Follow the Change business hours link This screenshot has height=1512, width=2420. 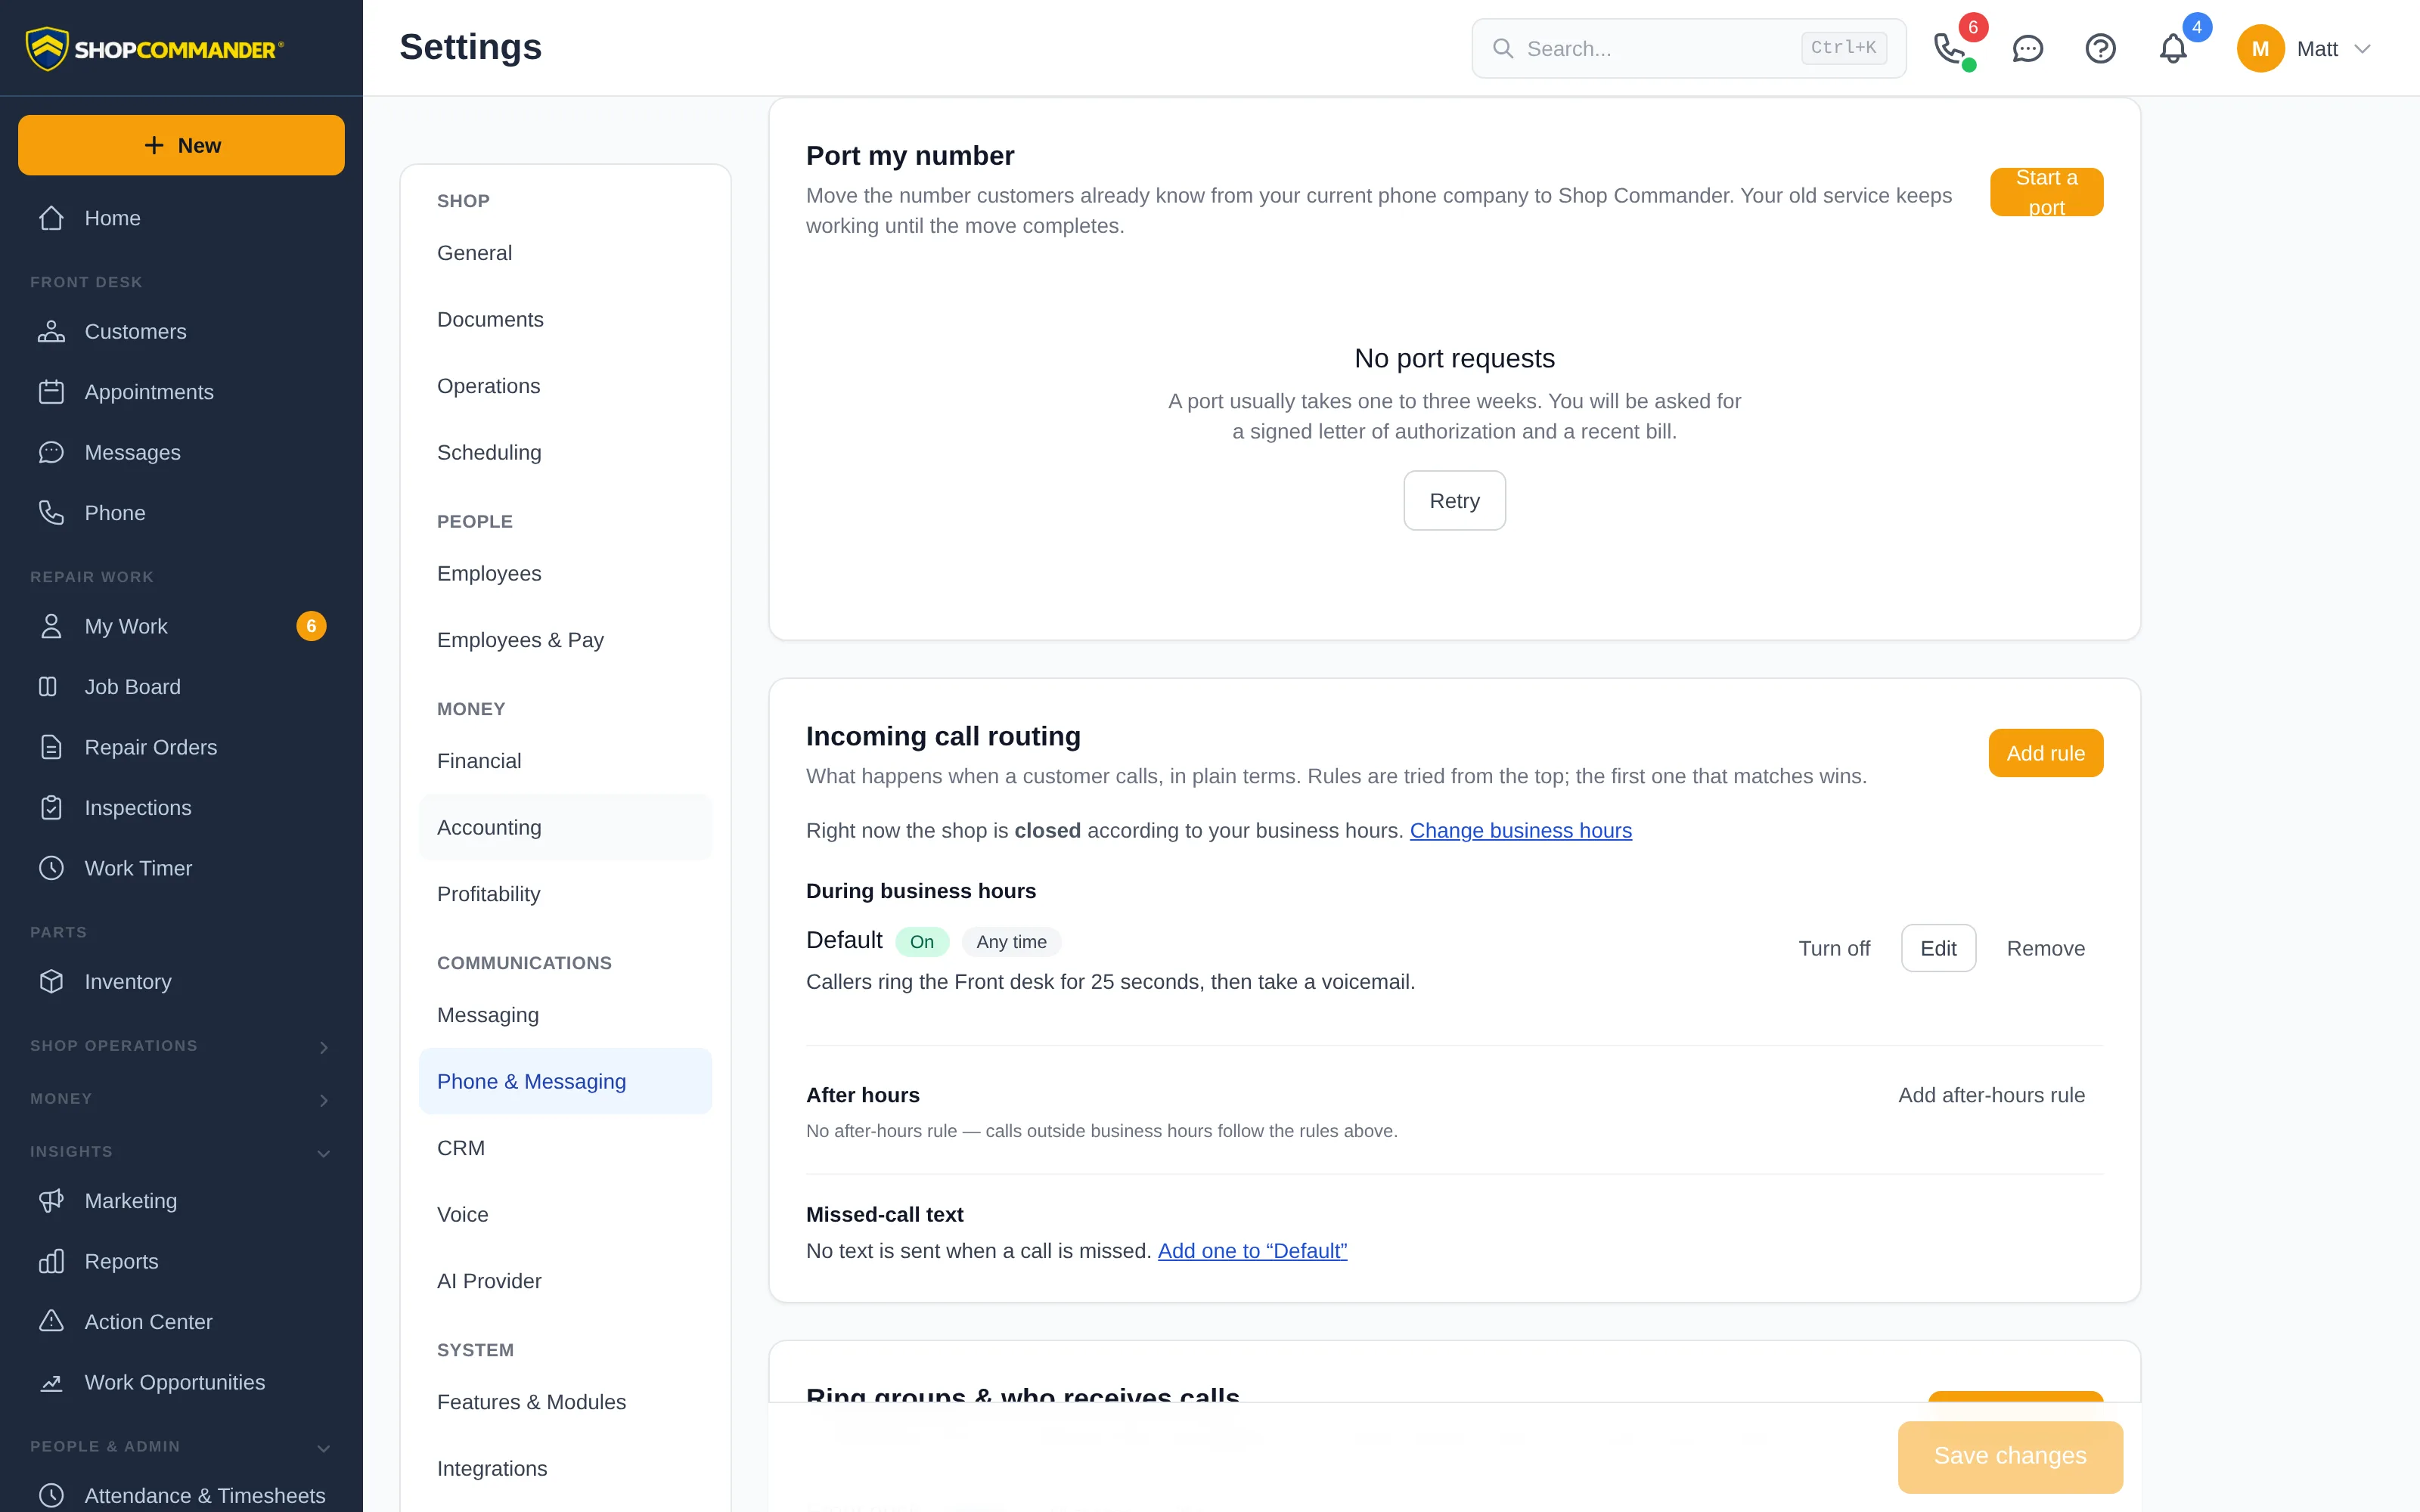pyautogui.click(x=1520, y=830)
